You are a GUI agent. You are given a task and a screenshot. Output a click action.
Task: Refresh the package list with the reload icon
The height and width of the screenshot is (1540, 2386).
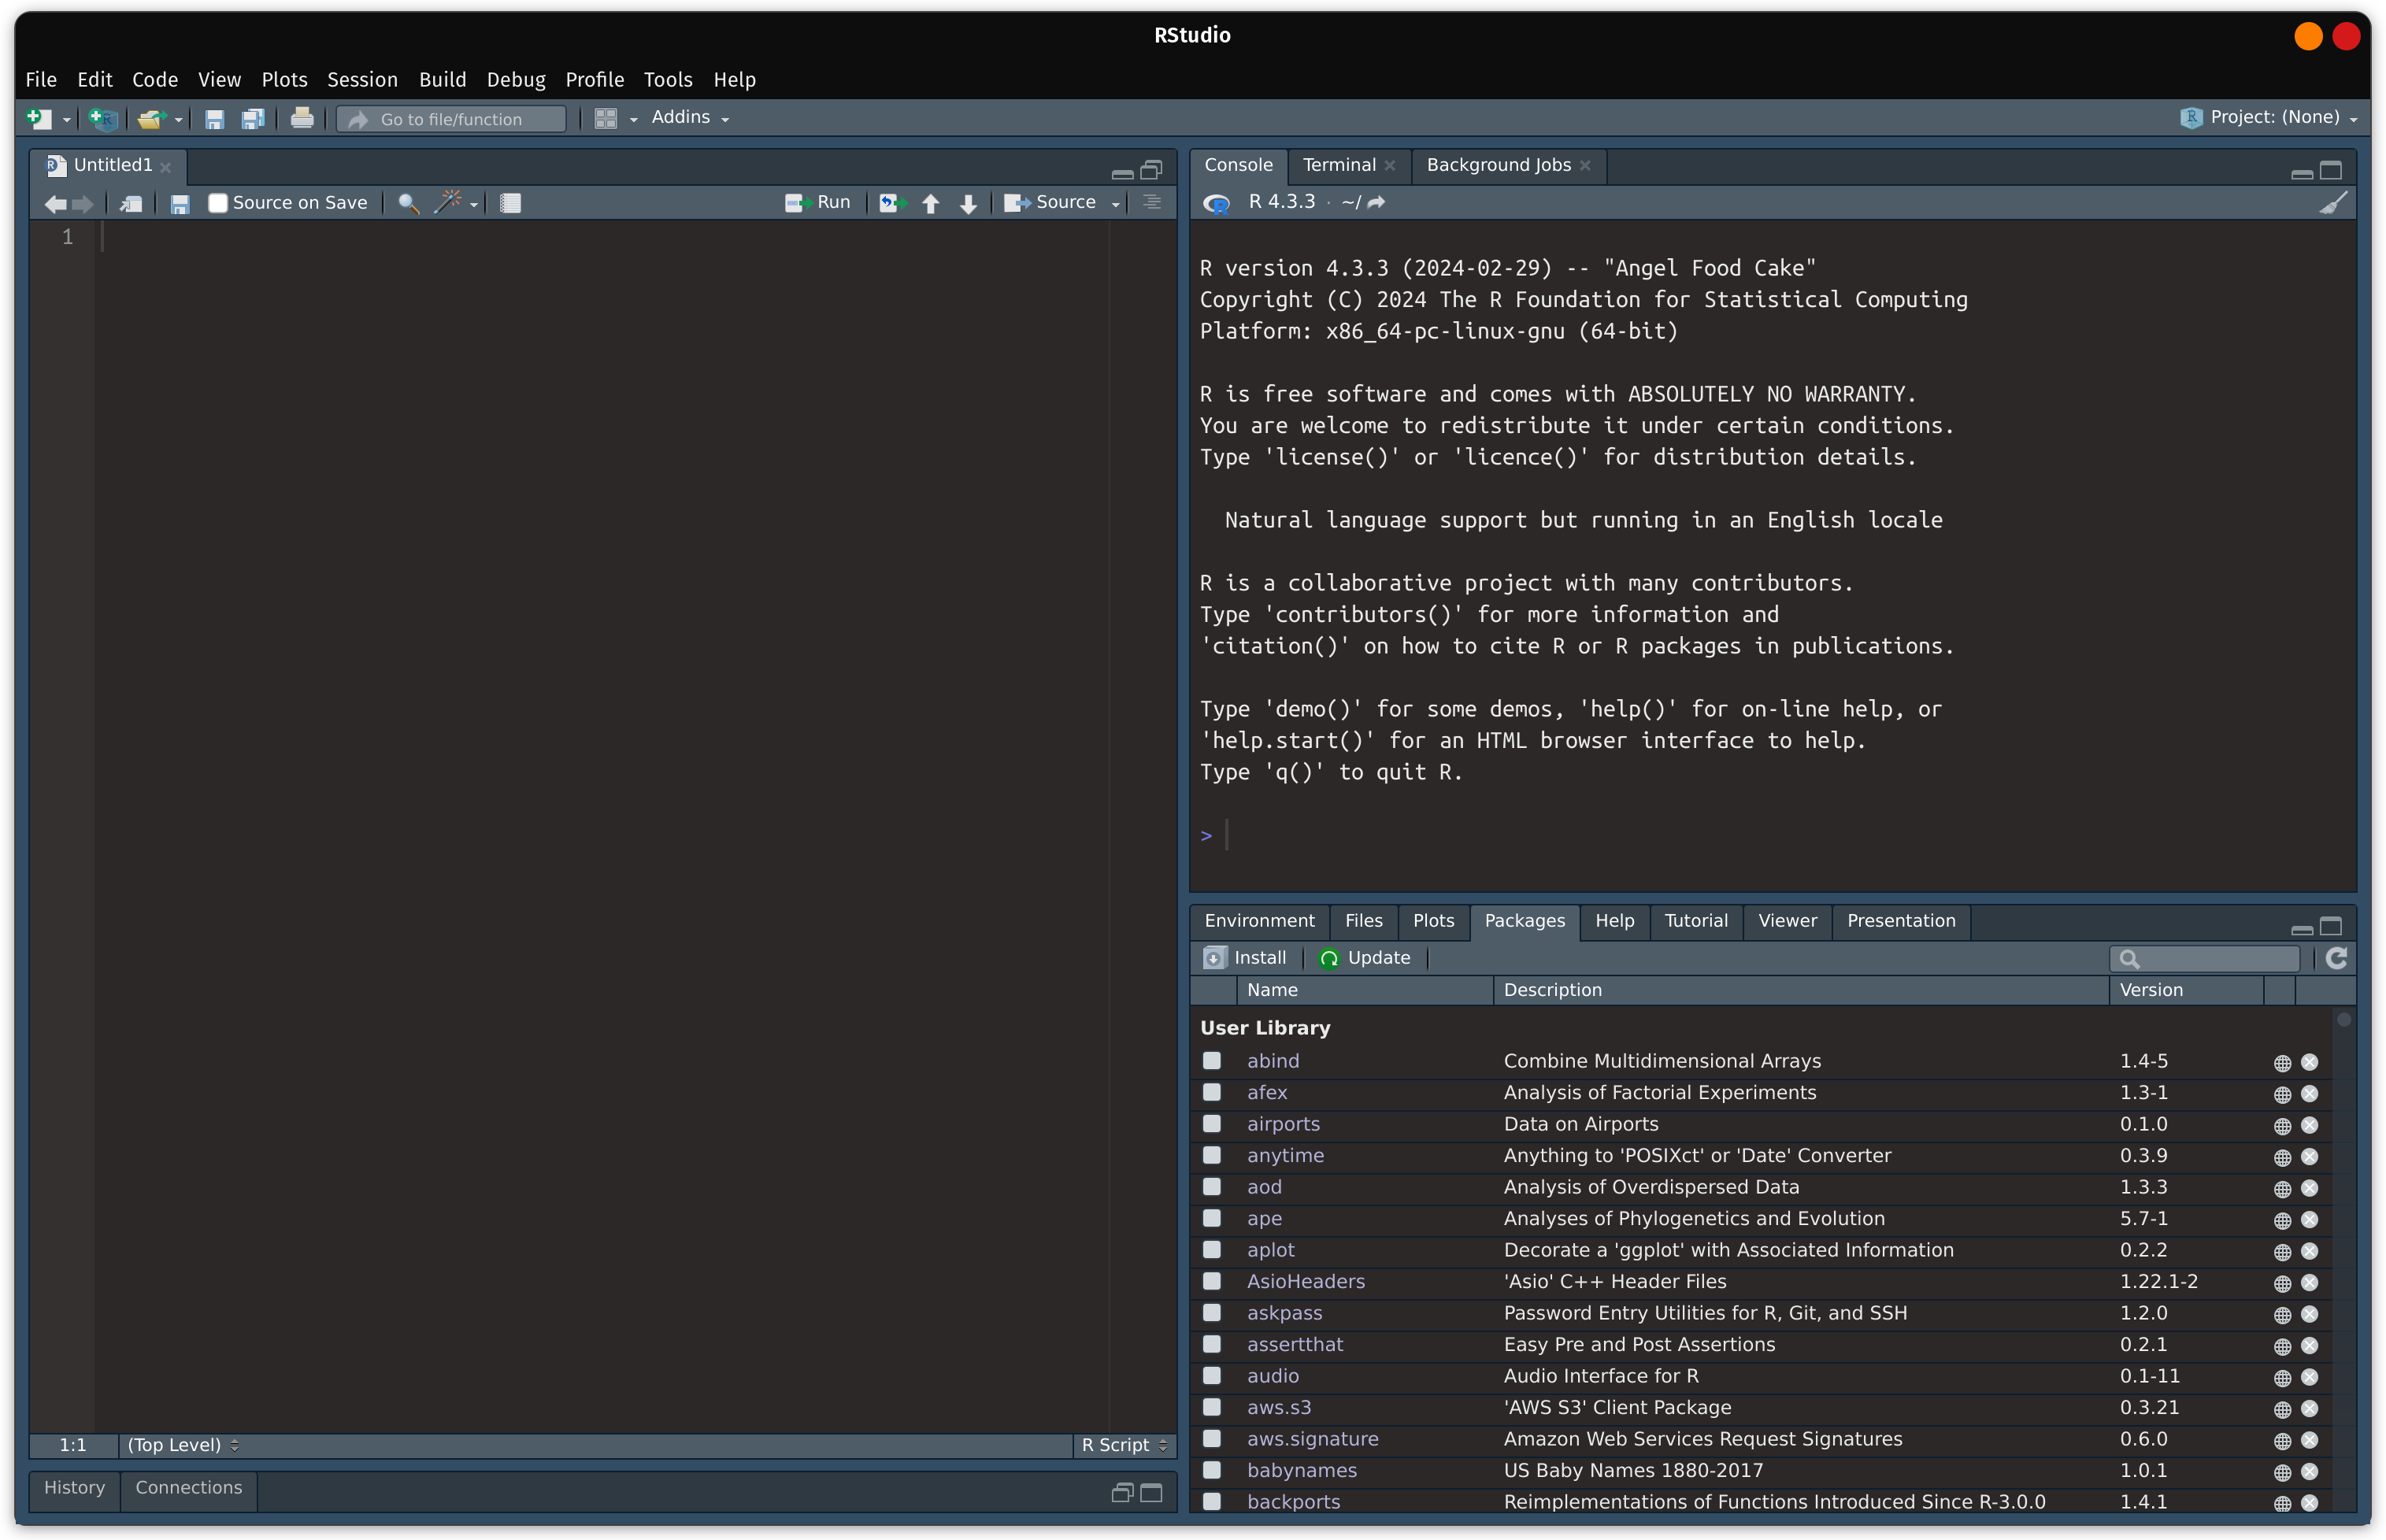point(2338,957)
